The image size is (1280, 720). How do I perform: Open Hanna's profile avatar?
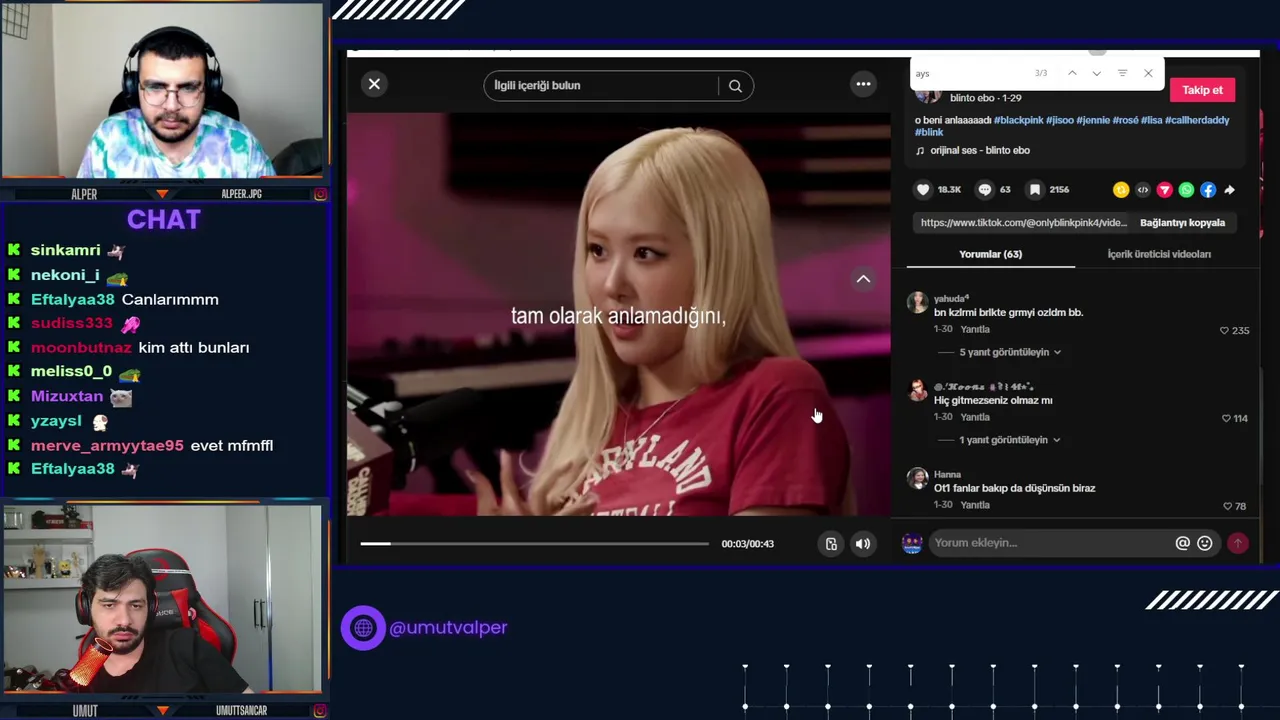pyautogui.click(x=917, y=478)
